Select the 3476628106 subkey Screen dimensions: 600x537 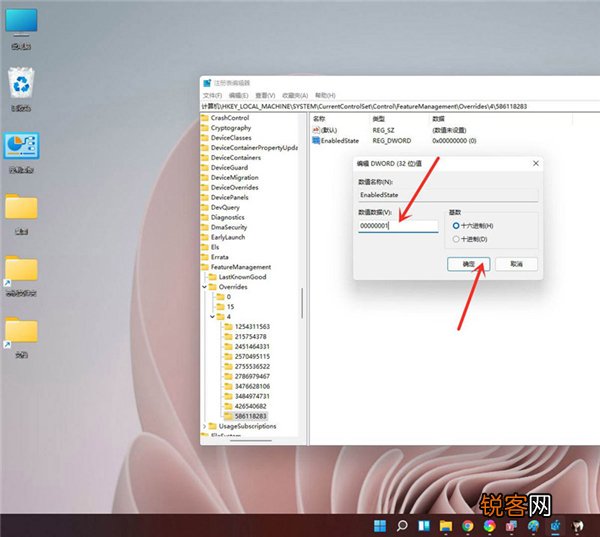click(x=252, y=386)
